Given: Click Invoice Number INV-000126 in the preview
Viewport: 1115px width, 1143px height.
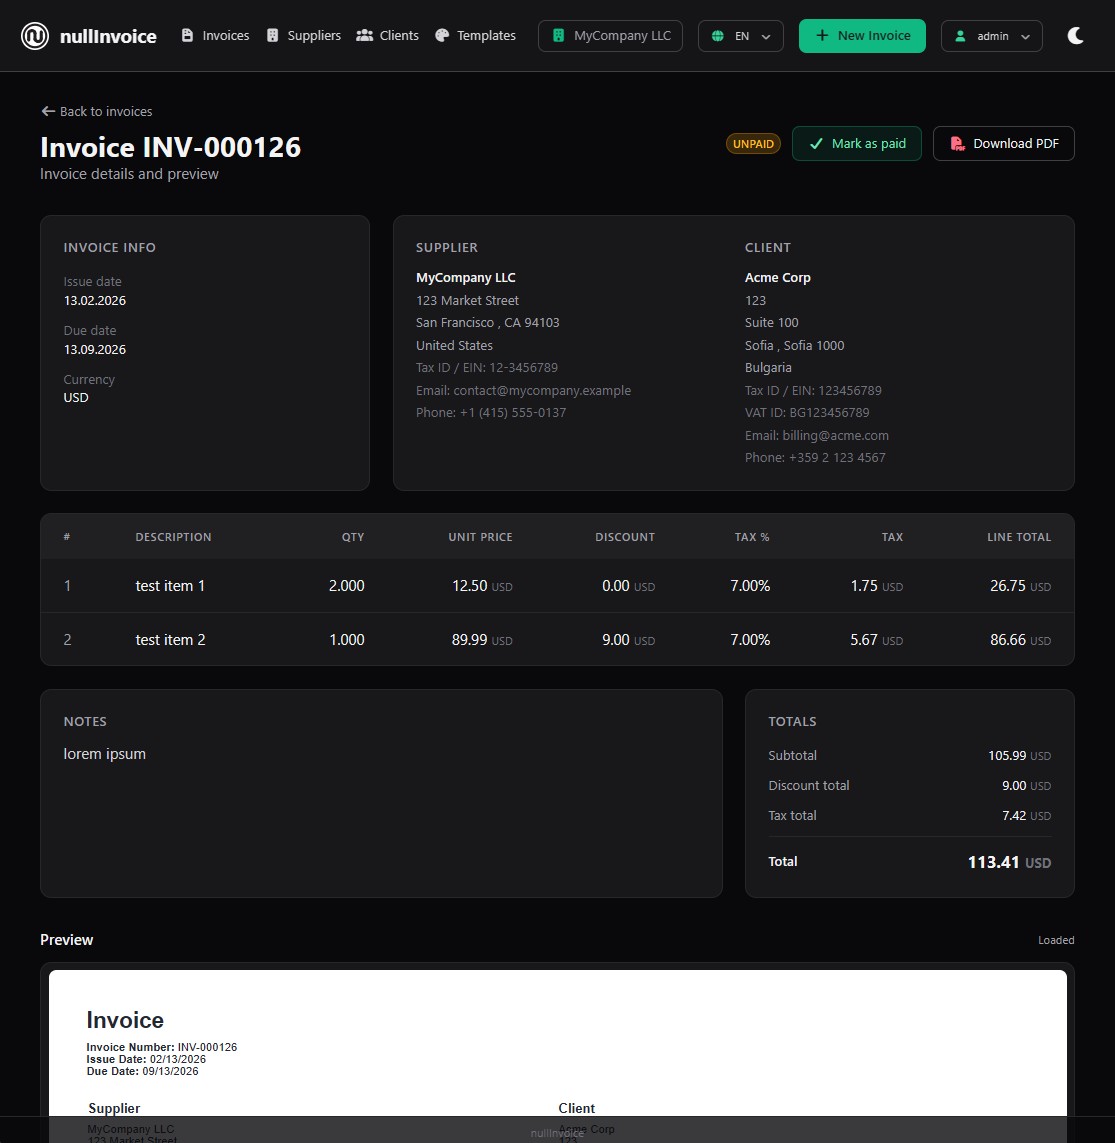Looking at the screenshot, I should [x=162, y=1047].
